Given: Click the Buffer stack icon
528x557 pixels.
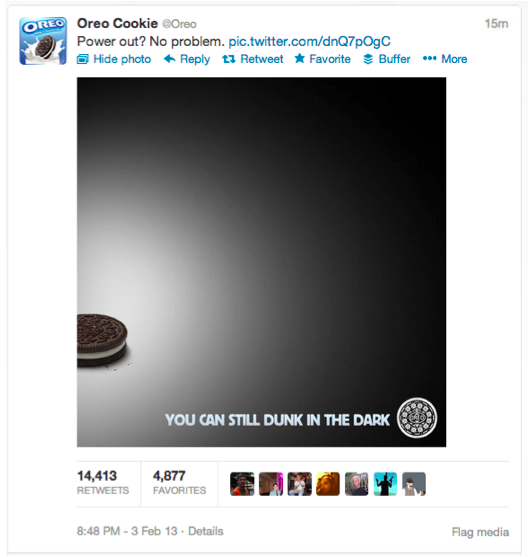Looking at the screenshot, I should (x=368, y=59).
